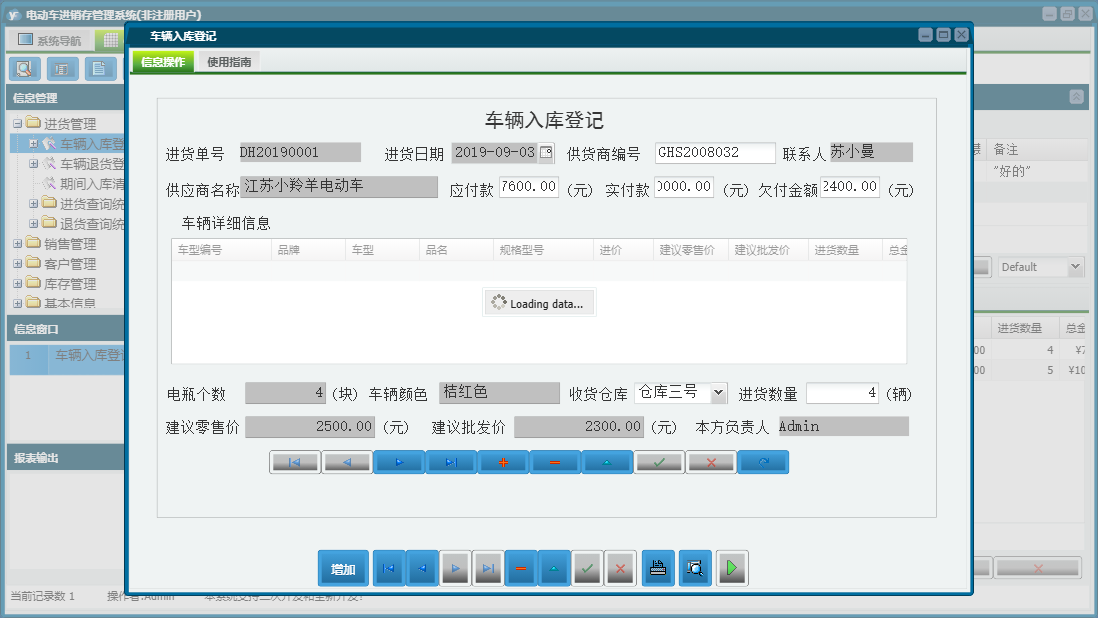The width and height of the screenshot is (1098, 618).
Task: Delete vehicle row in detail grid navigator
Action: pyautogui.click(x=555, y=462)
